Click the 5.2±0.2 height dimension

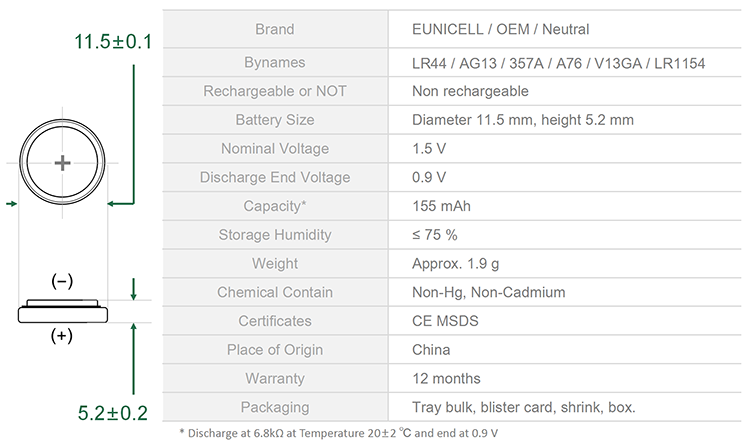(113, 413)
